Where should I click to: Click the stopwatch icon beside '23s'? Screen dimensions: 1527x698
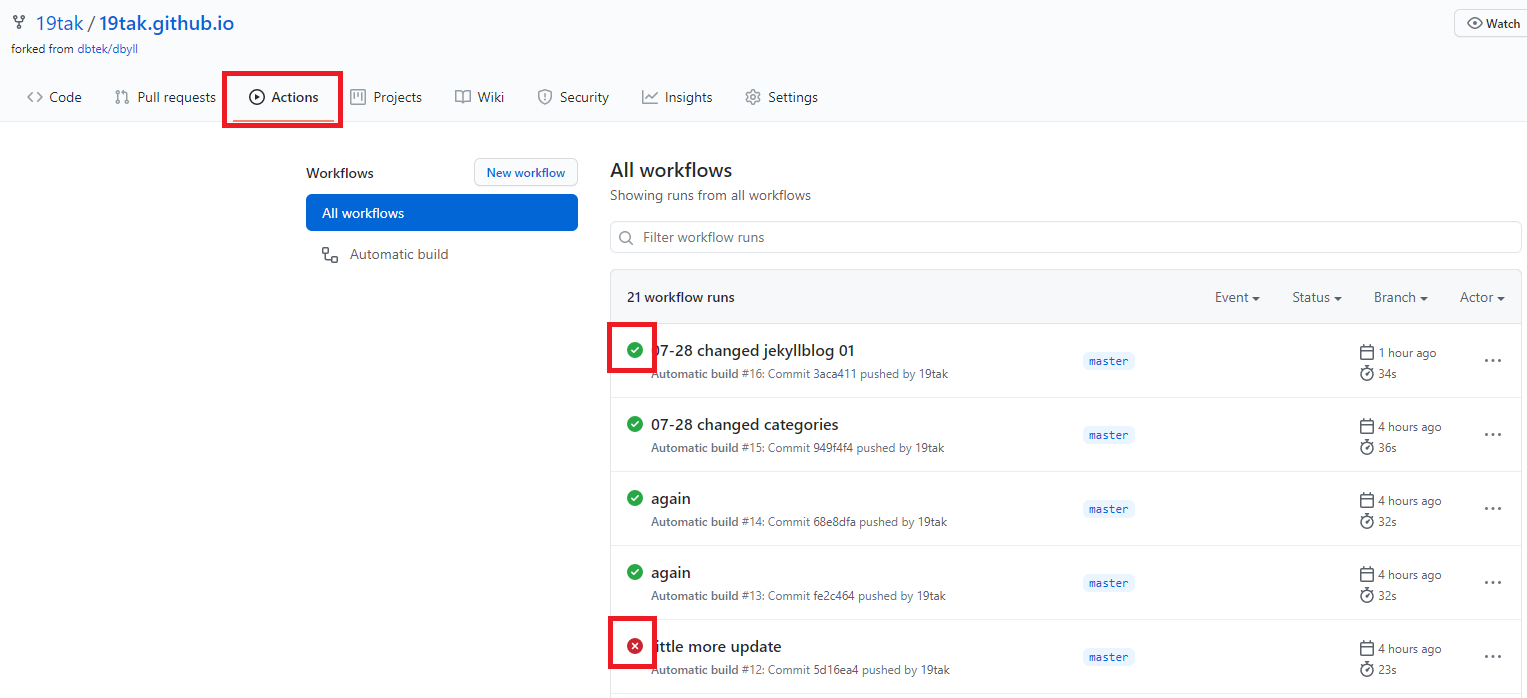coord(1367,669)
